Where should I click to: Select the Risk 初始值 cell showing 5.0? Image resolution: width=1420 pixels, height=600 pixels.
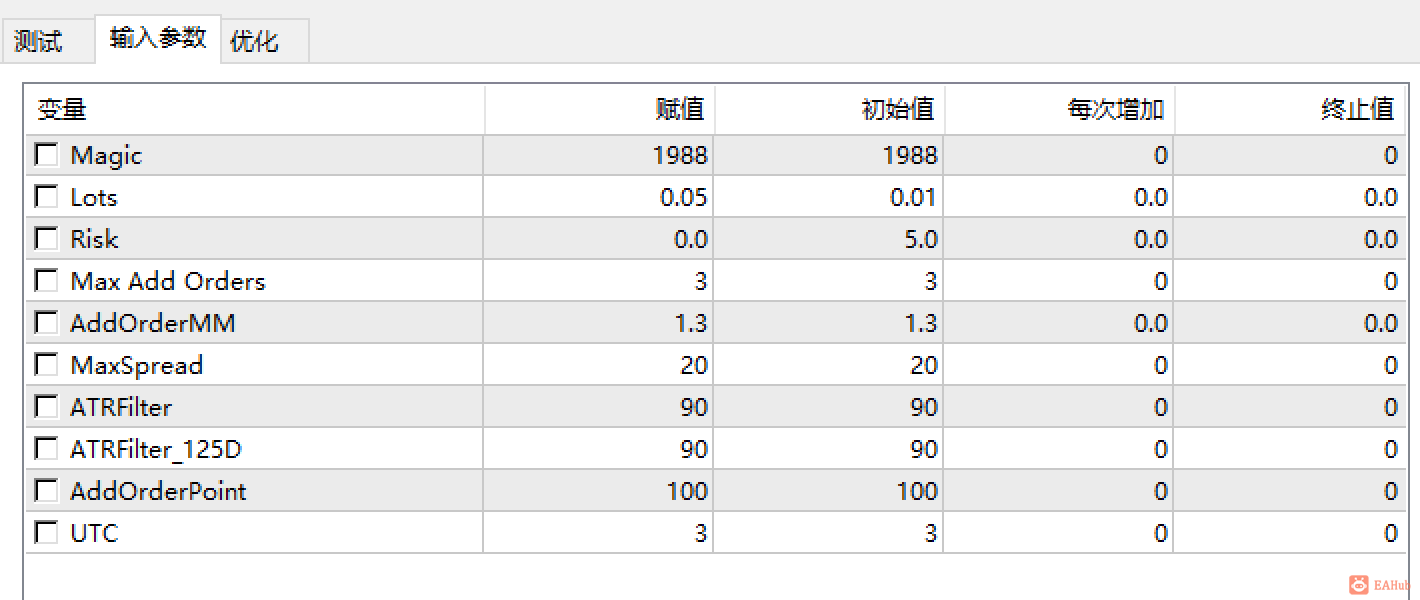point(828,239)
